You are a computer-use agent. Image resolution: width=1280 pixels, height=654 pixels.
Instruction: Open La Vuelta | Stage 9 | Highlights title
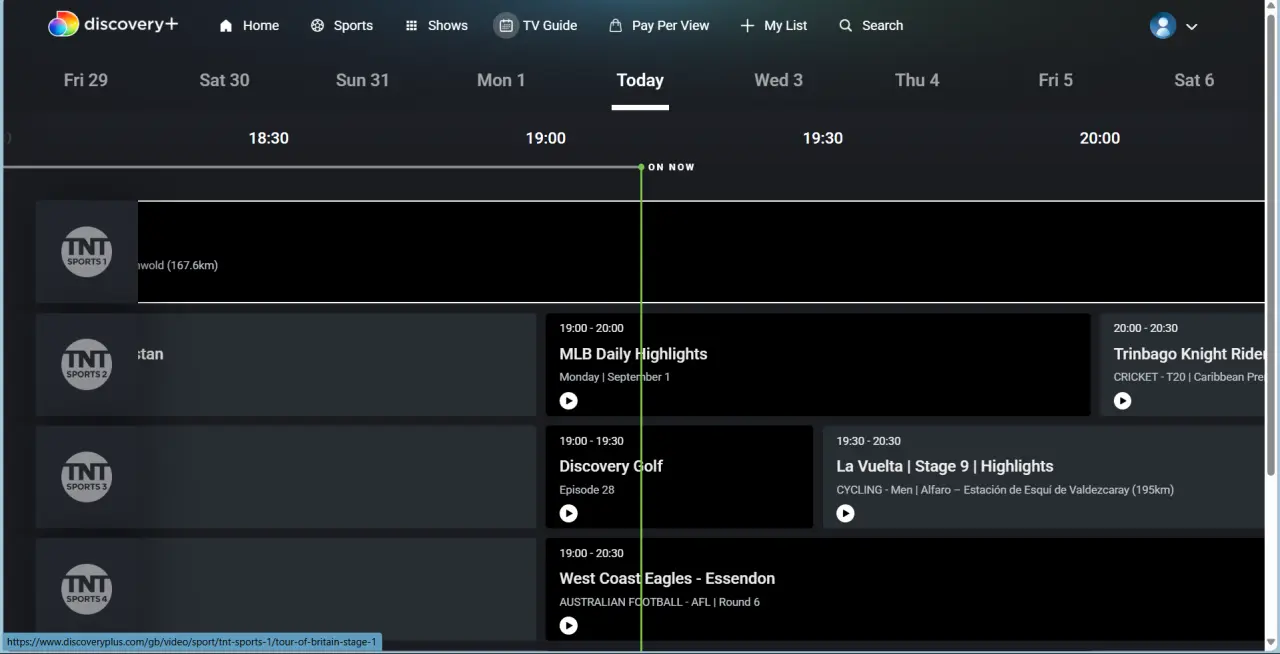(x=945, y=466)
